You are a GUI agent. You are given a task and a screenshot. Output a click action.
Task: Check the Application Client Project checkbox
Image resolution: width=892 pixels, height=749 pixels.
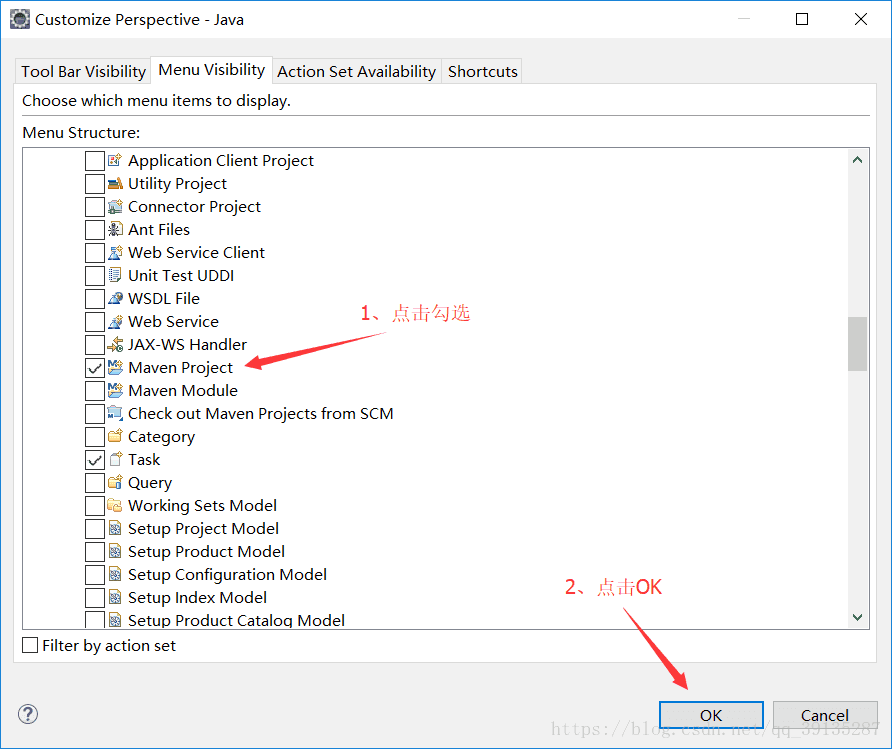pyautogui.click(x=95, y=161)
